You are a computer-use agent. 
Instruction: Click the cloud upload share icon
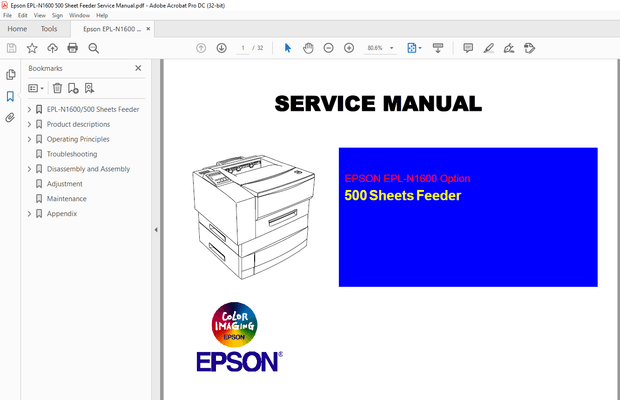pos(52,48)
